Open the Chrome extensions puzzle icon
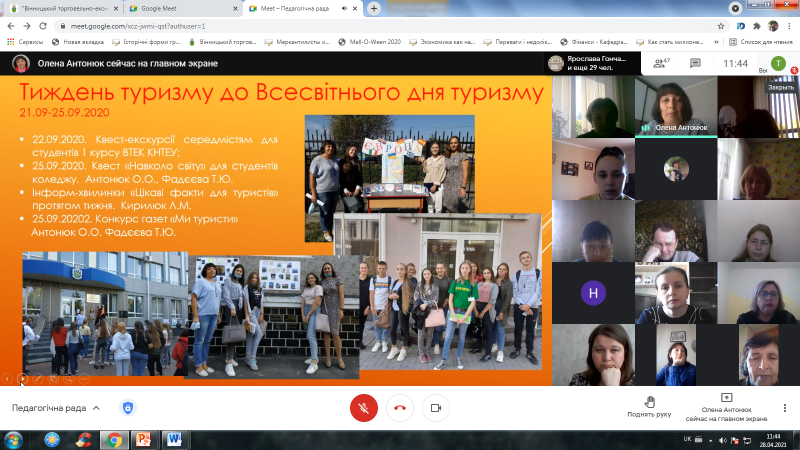 pyautogui.click(x=757, y=26)
